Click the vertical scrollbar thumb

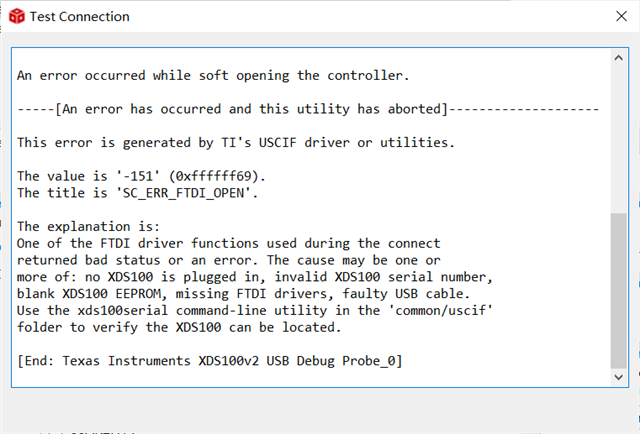point(619,290)
